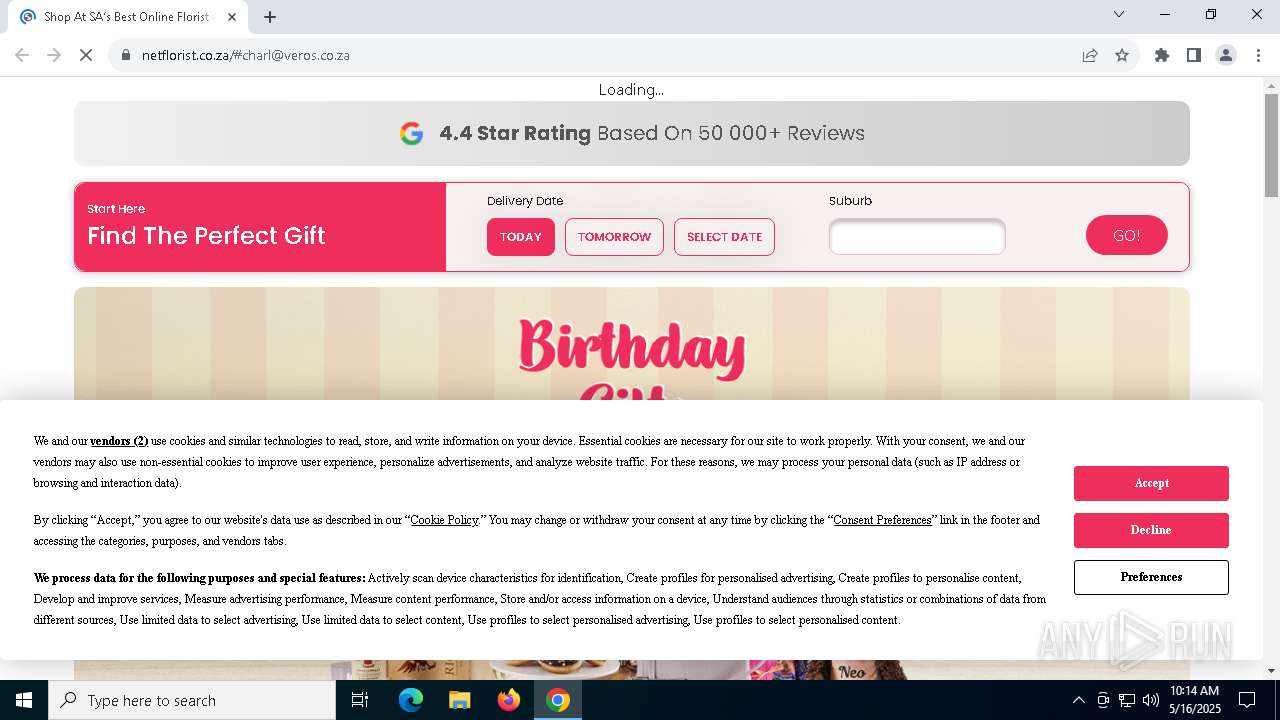The height and width of the screenshot is (720, 1280).
Task: Click the Suburb input field
Action: pos(917,237)
